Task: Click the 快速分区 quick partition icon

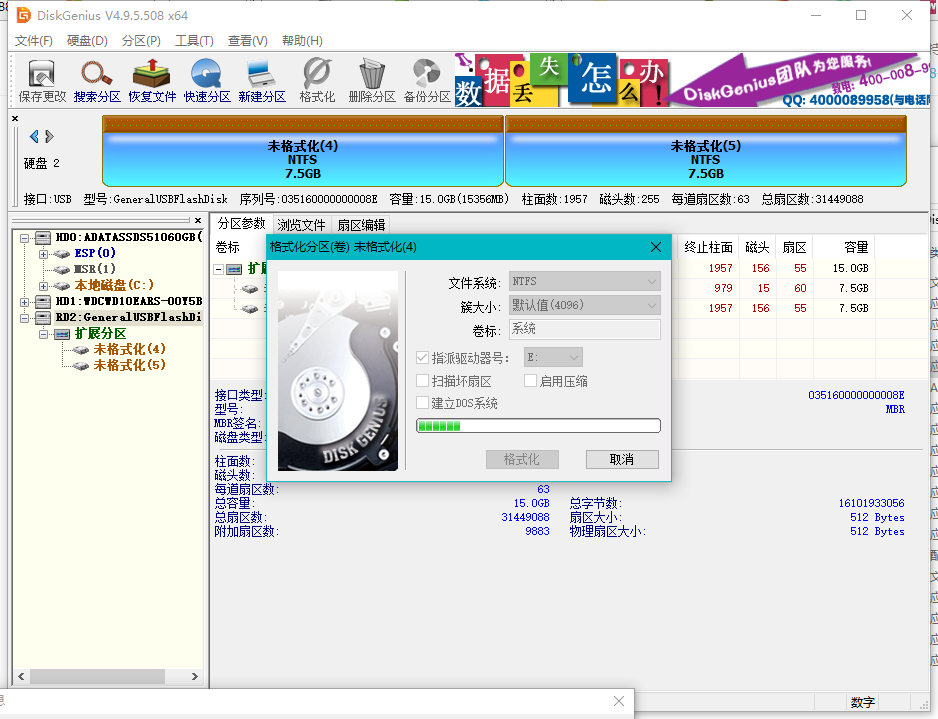Action: [207, 79]
